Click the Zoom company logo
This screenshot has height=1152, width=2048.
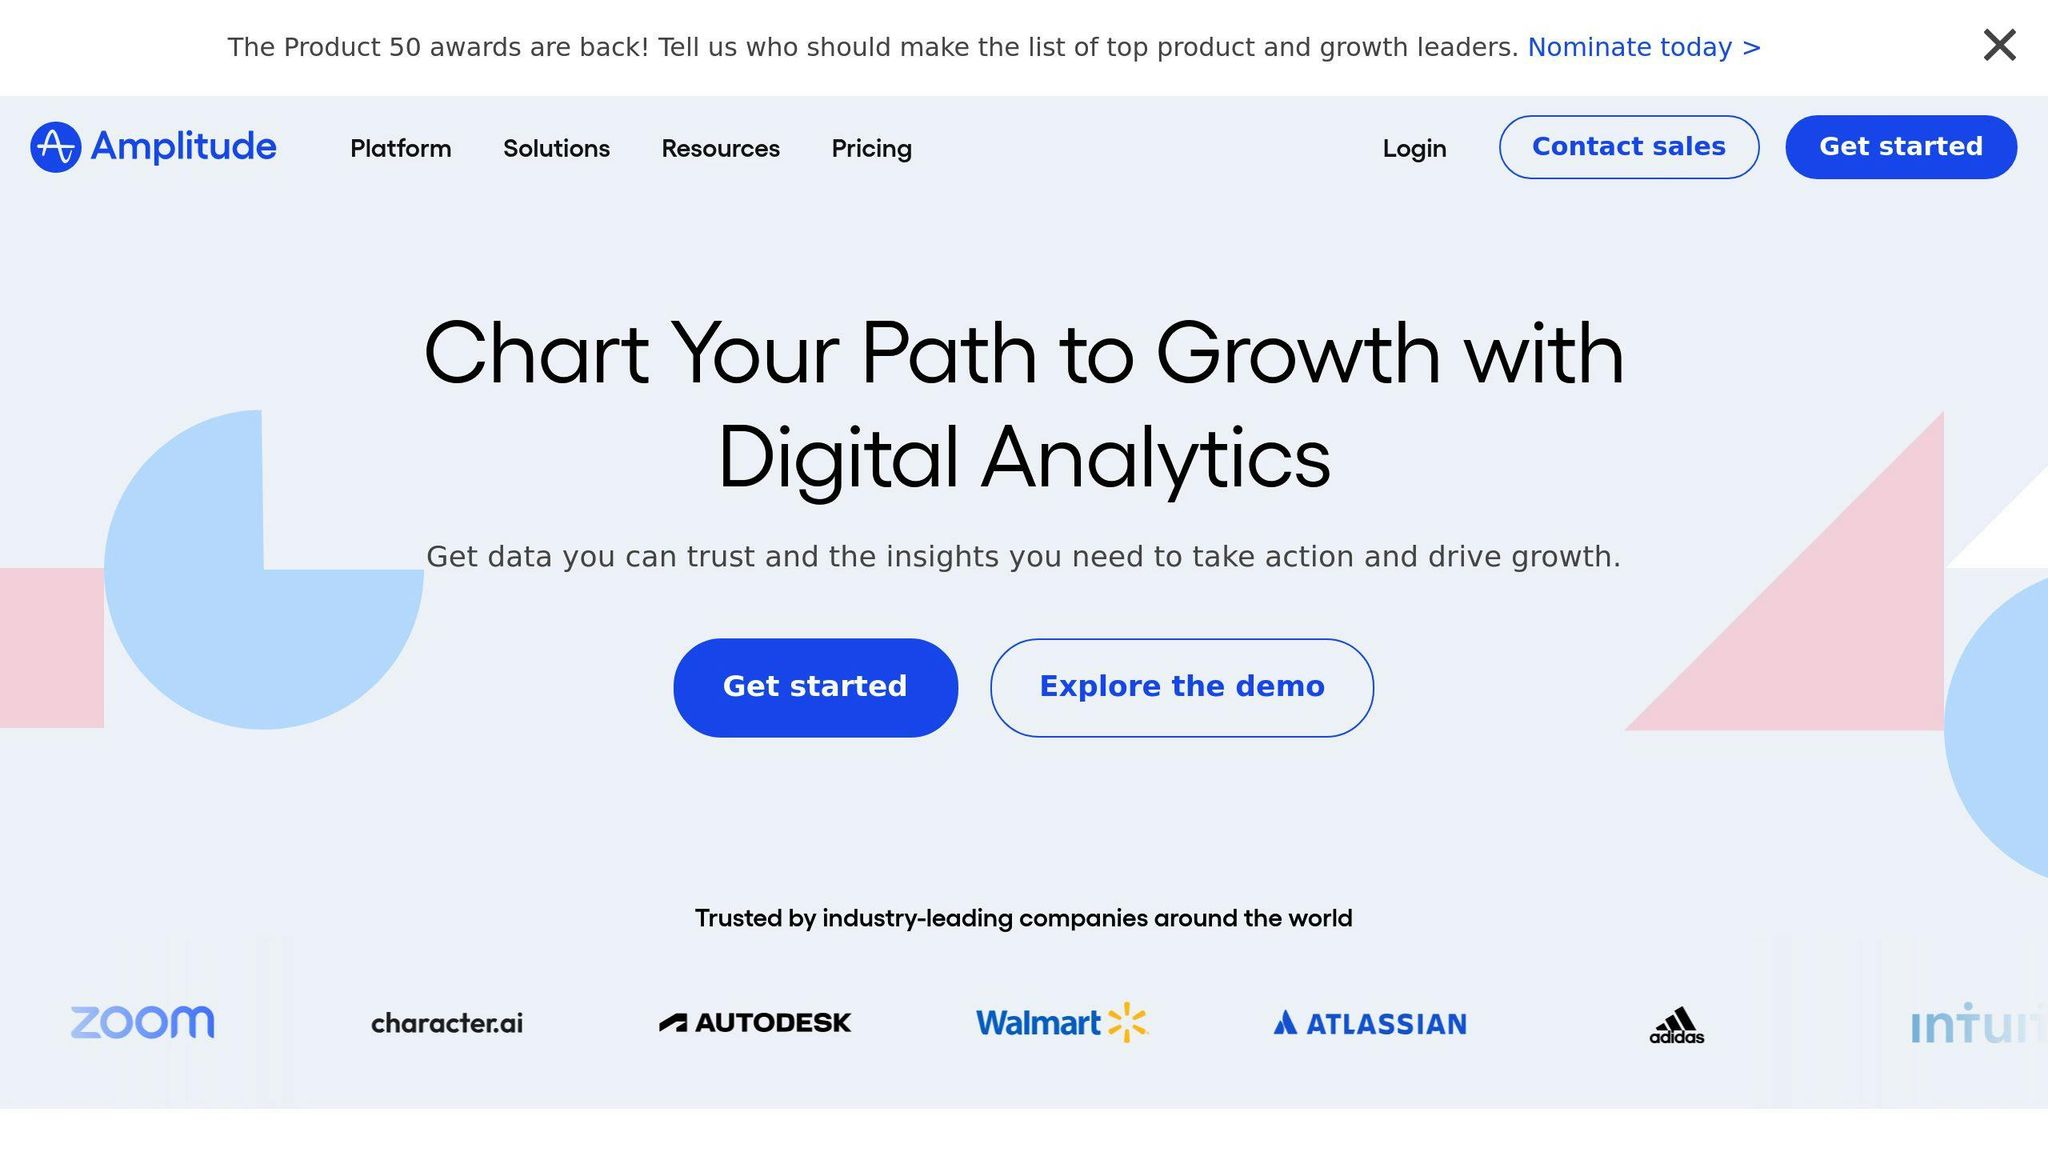[142, 1022]
